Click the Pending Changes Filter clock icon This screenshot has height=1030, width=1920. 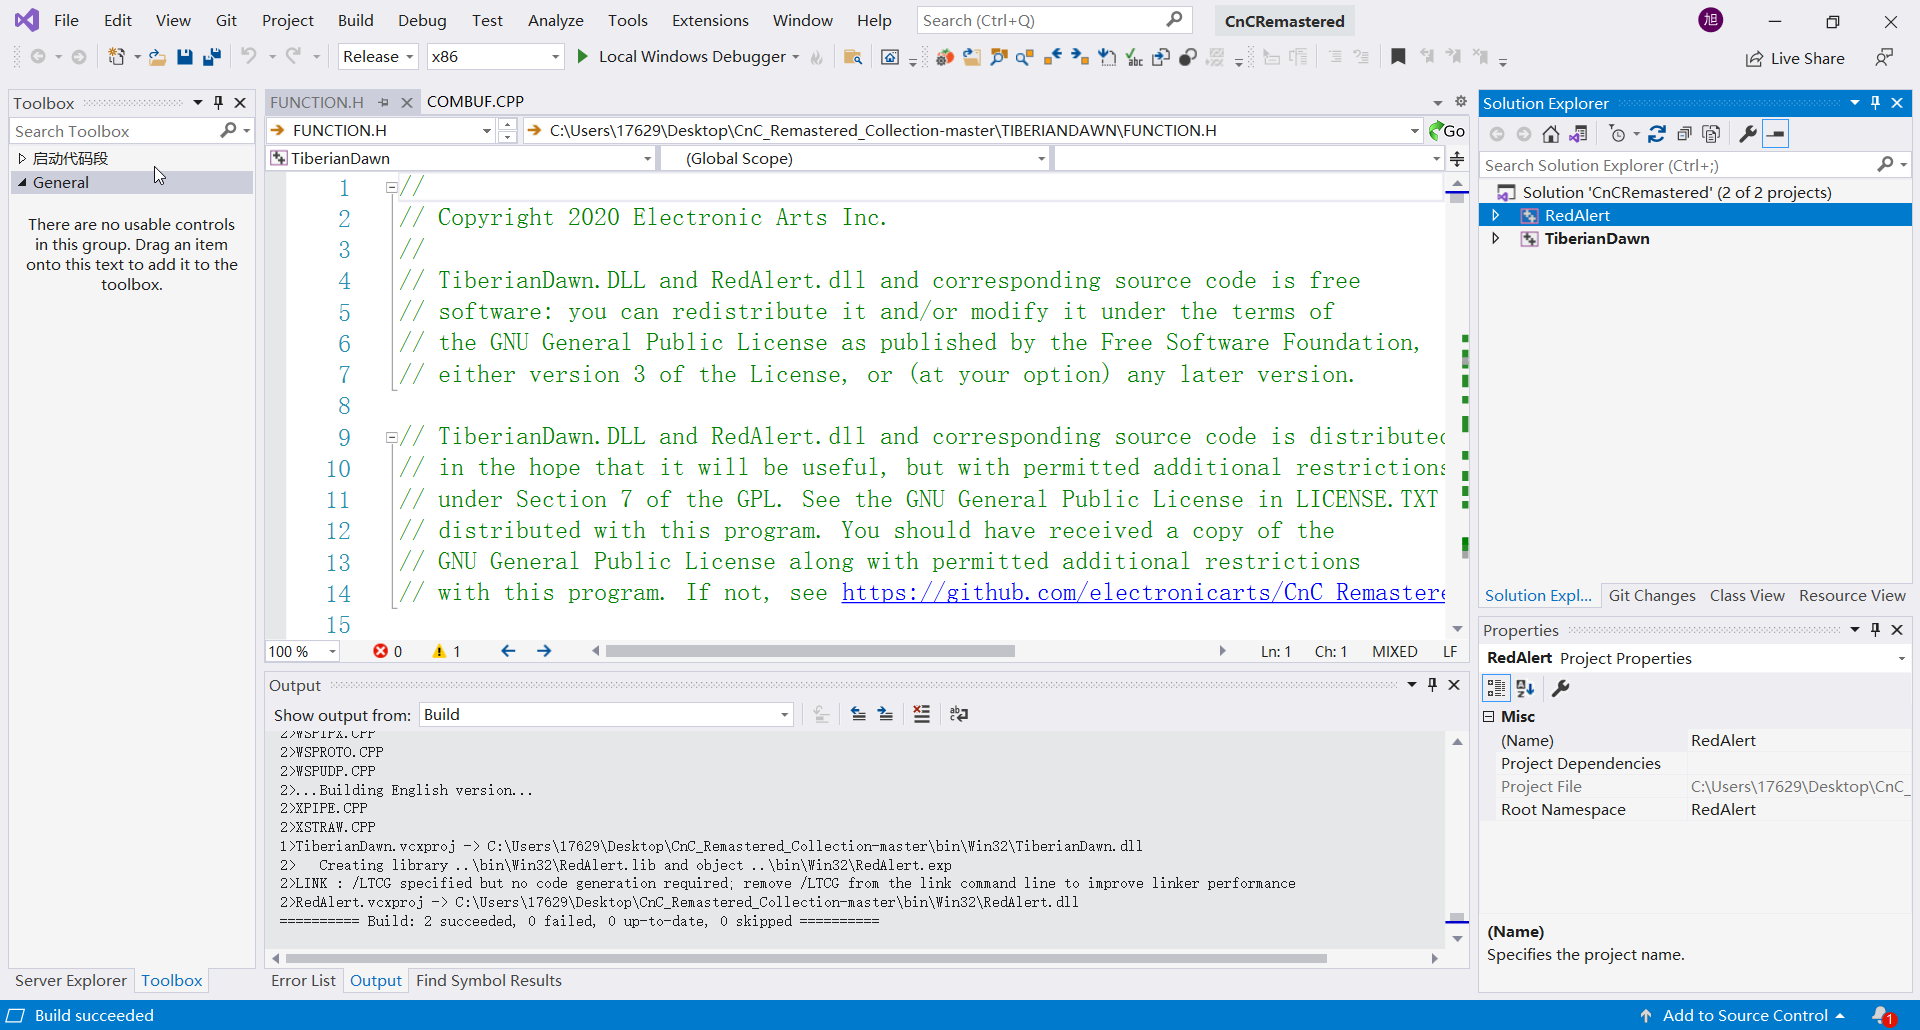(x=1617, y=134)
